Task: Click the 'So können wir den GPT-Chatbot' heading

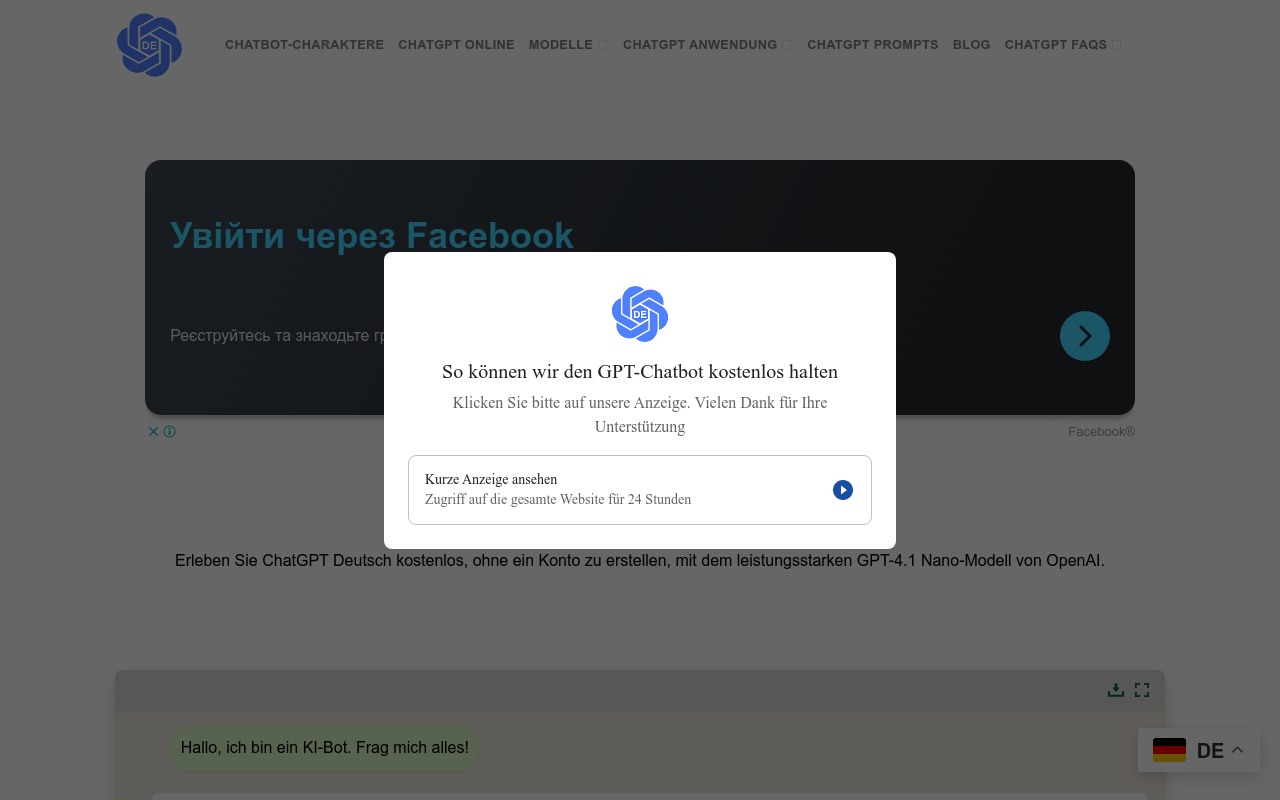Action: (640, 372)
